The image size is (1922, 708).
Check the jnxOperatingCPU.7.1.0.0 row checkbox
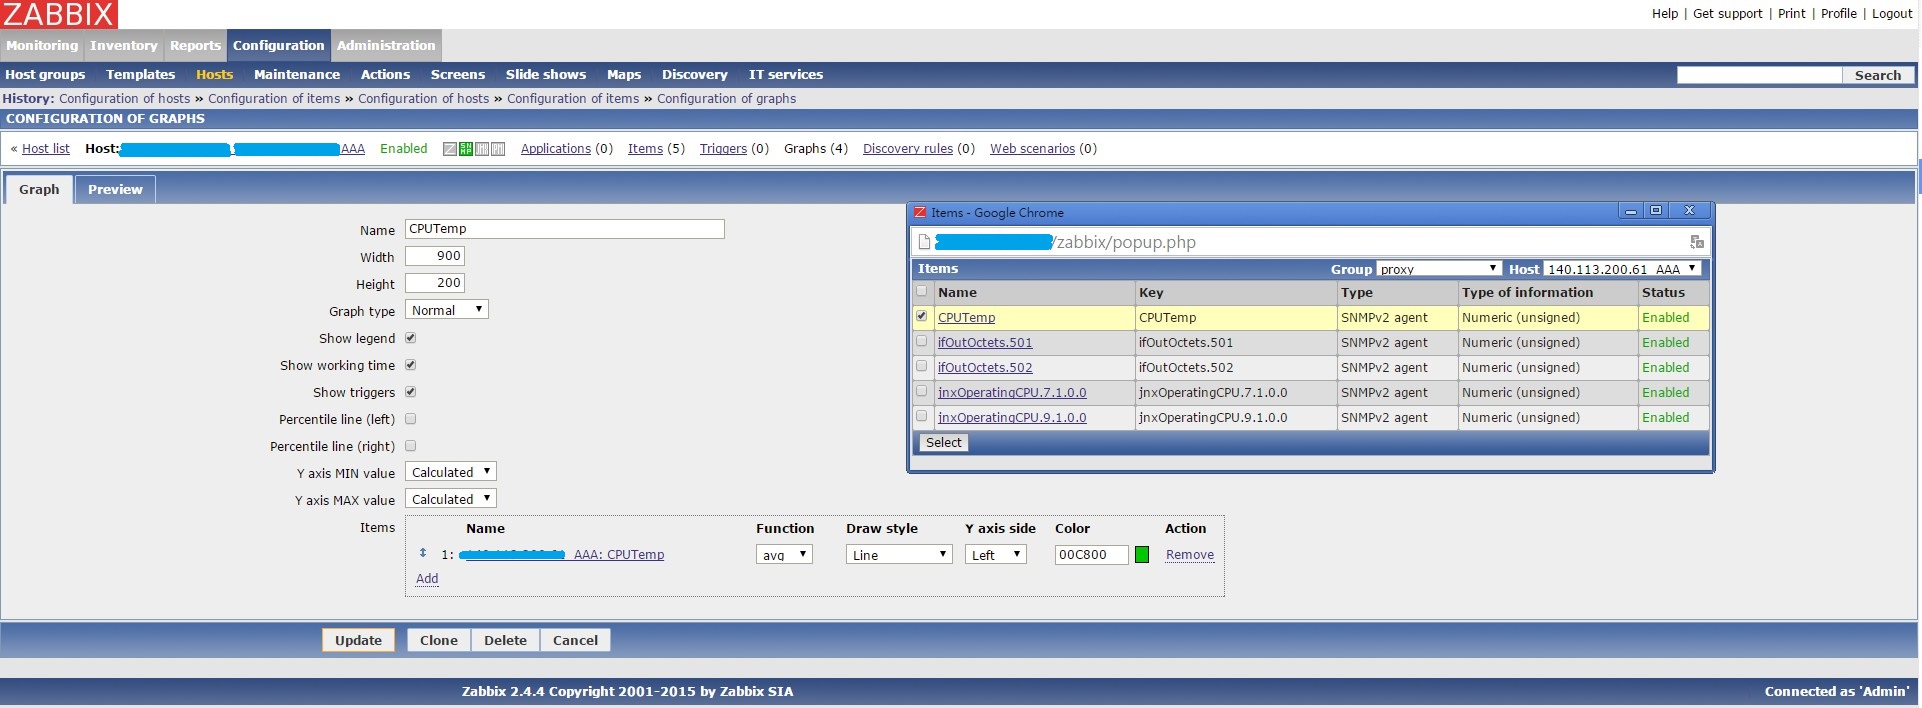coord(922,391)
